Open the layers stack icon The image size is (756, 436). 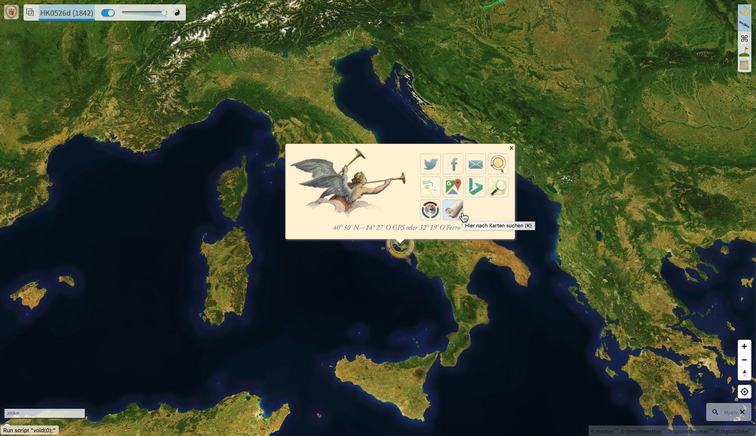(30, 13)
